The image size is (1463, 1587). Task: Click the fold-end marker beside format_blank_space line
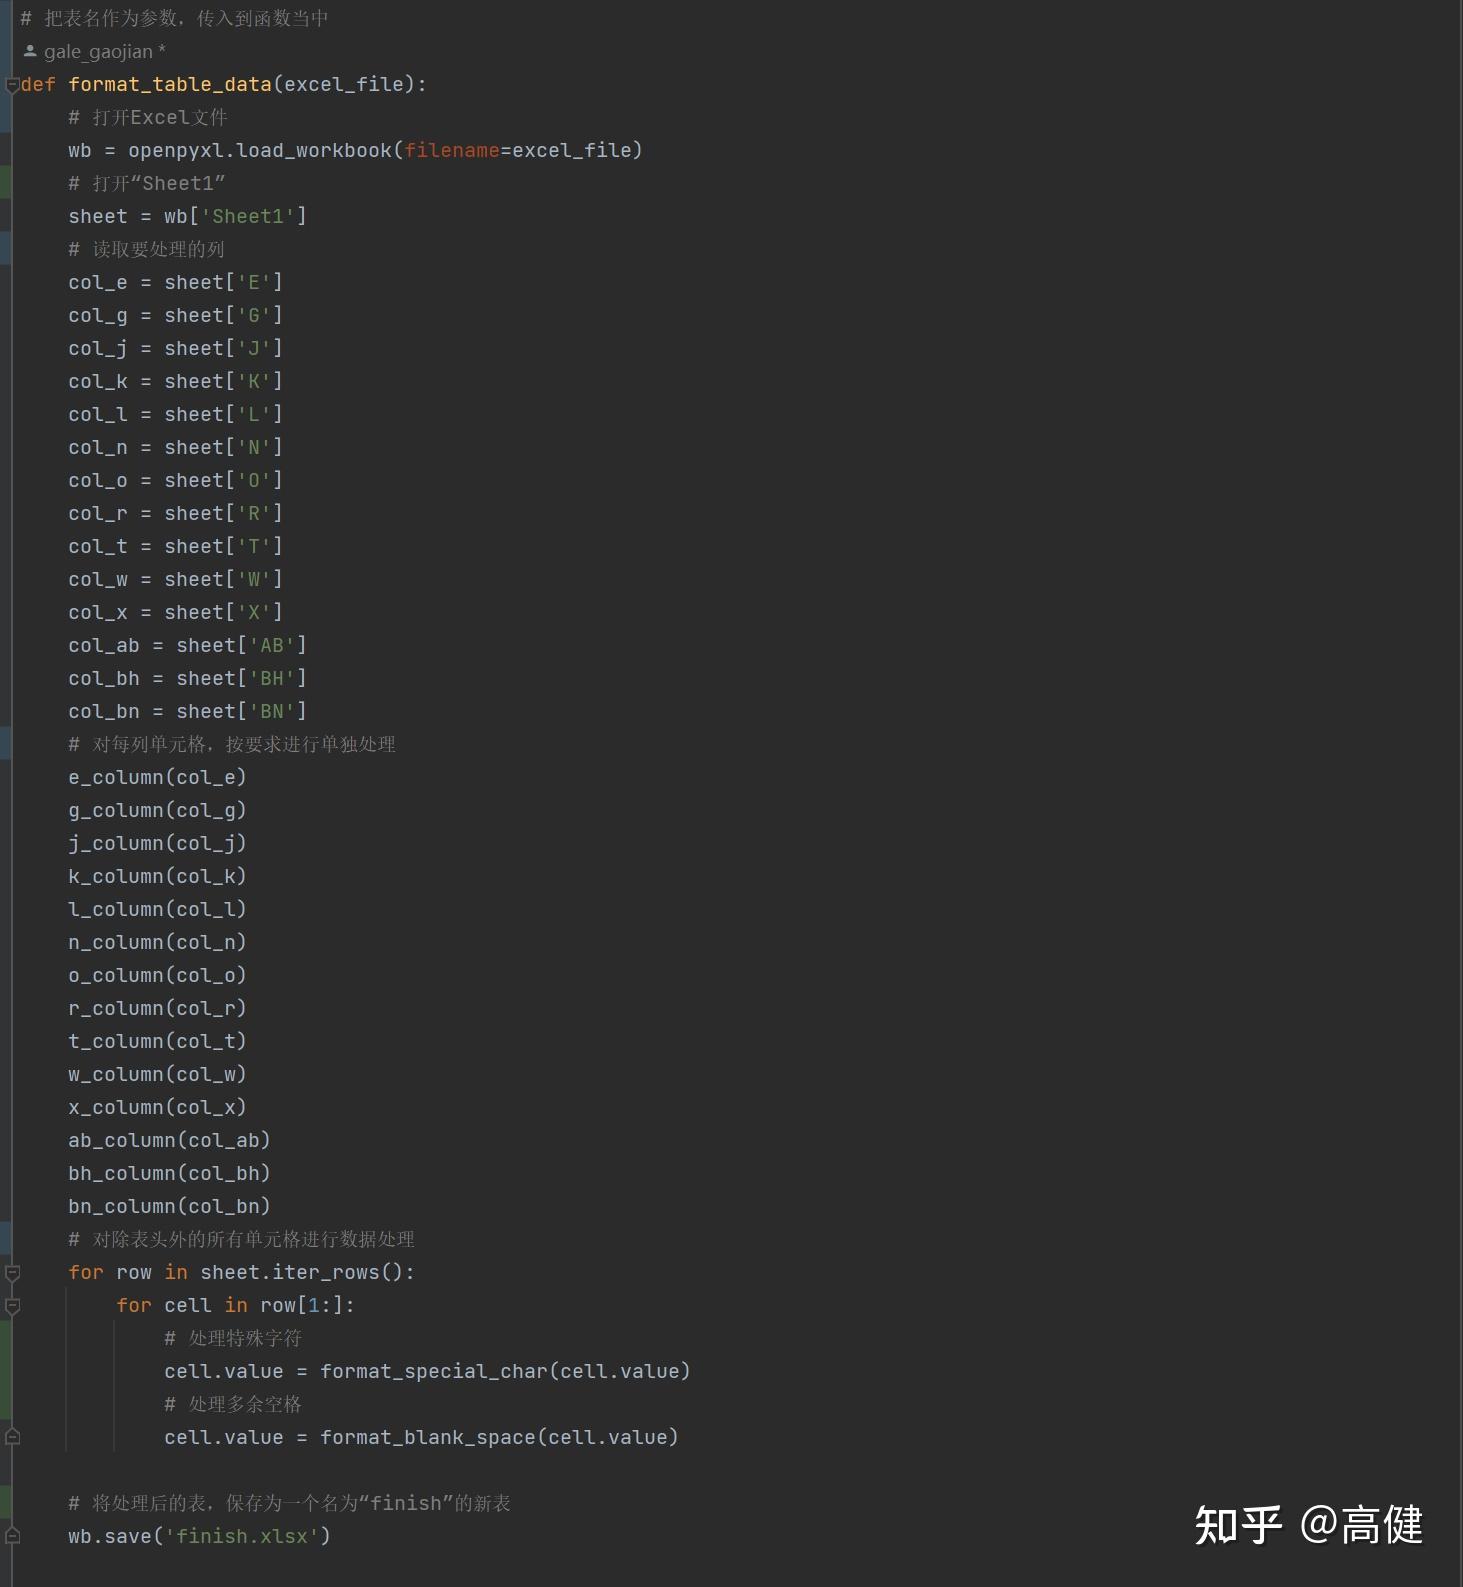pyautogui.click(x=12, y=1437)
